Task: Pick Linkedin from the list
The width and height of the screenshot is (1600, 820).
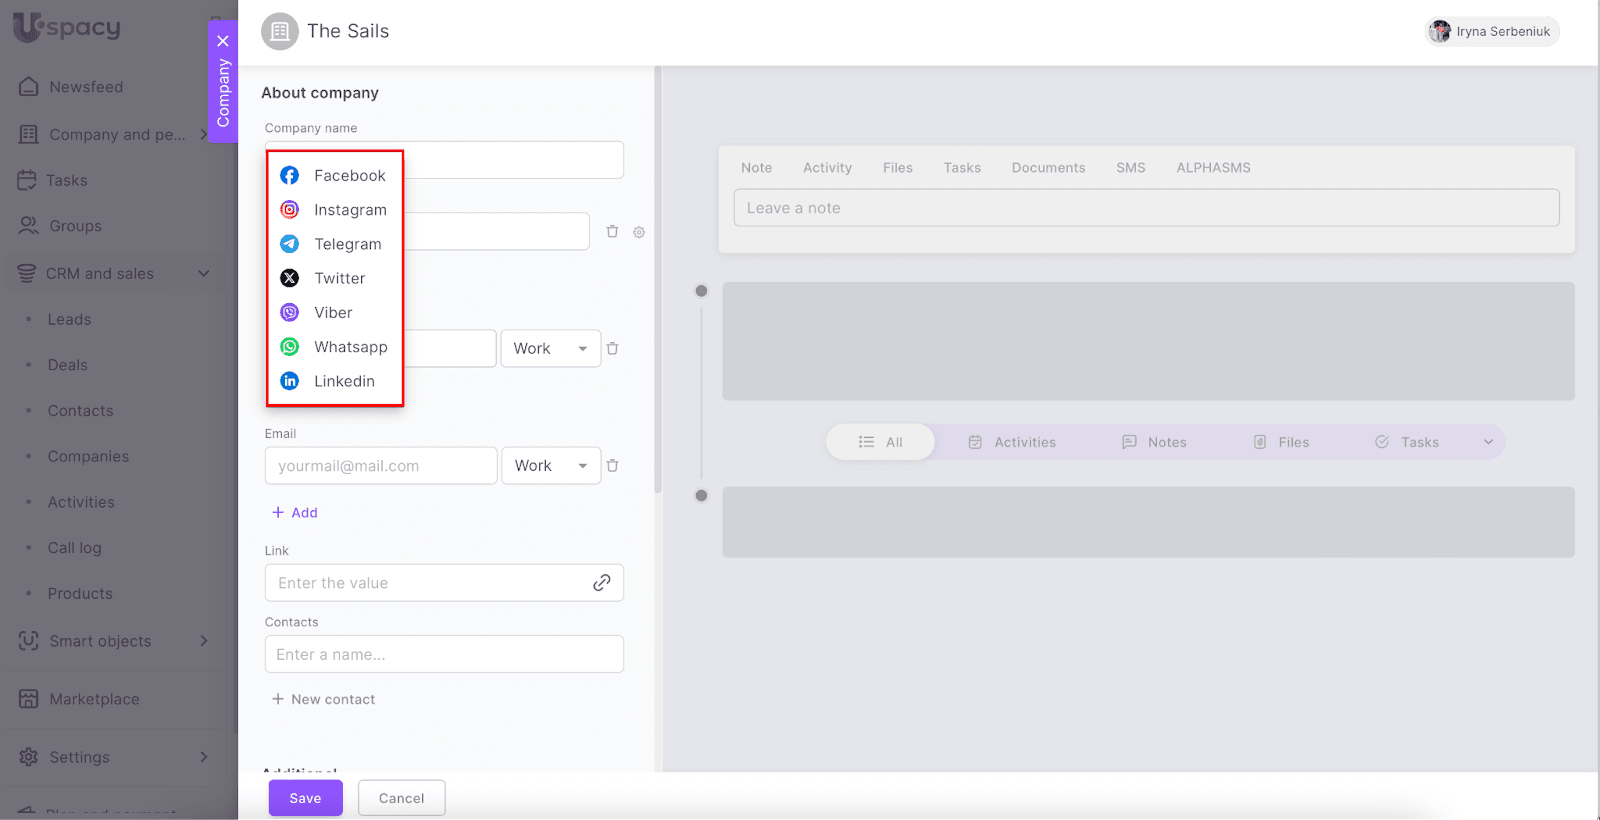Action: (x=344, y=381)
